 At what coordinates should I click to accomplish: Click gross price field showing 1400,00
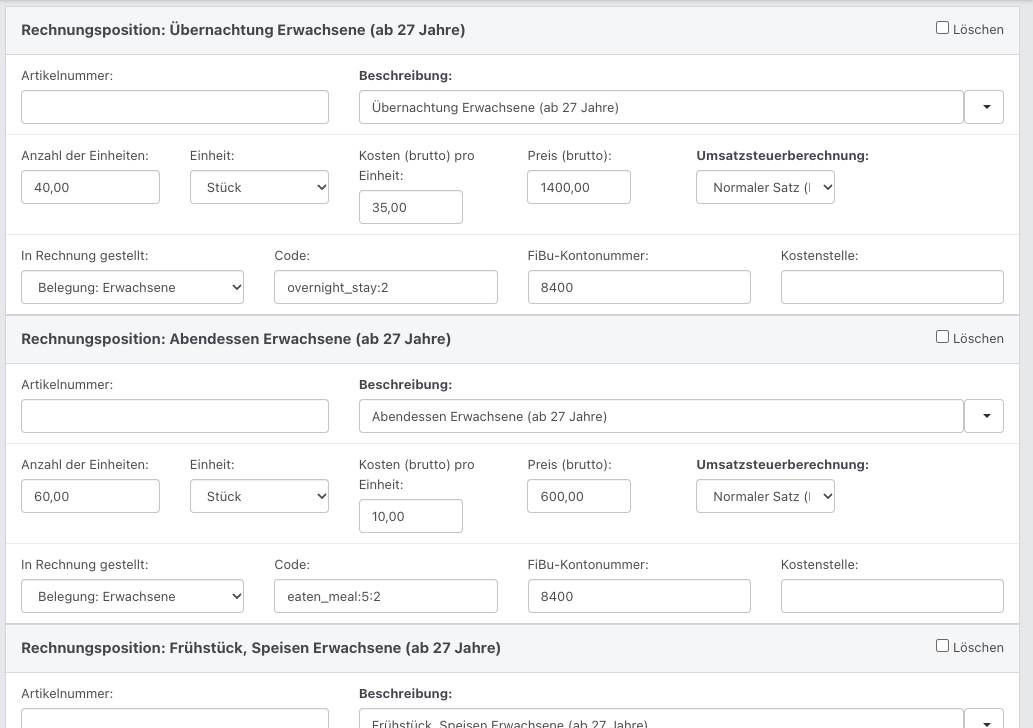coord(579,187)
